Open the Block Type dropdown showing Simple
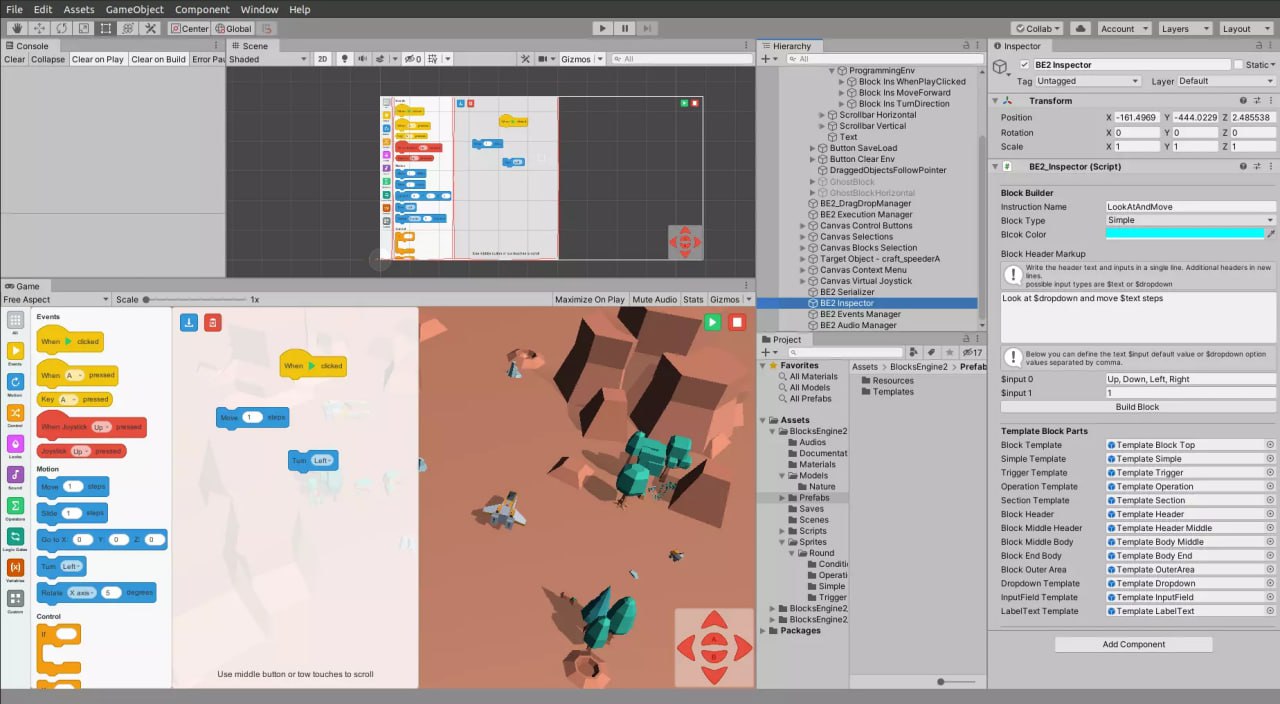Viewport: 1280px width, 704px height. [1190, 220]
